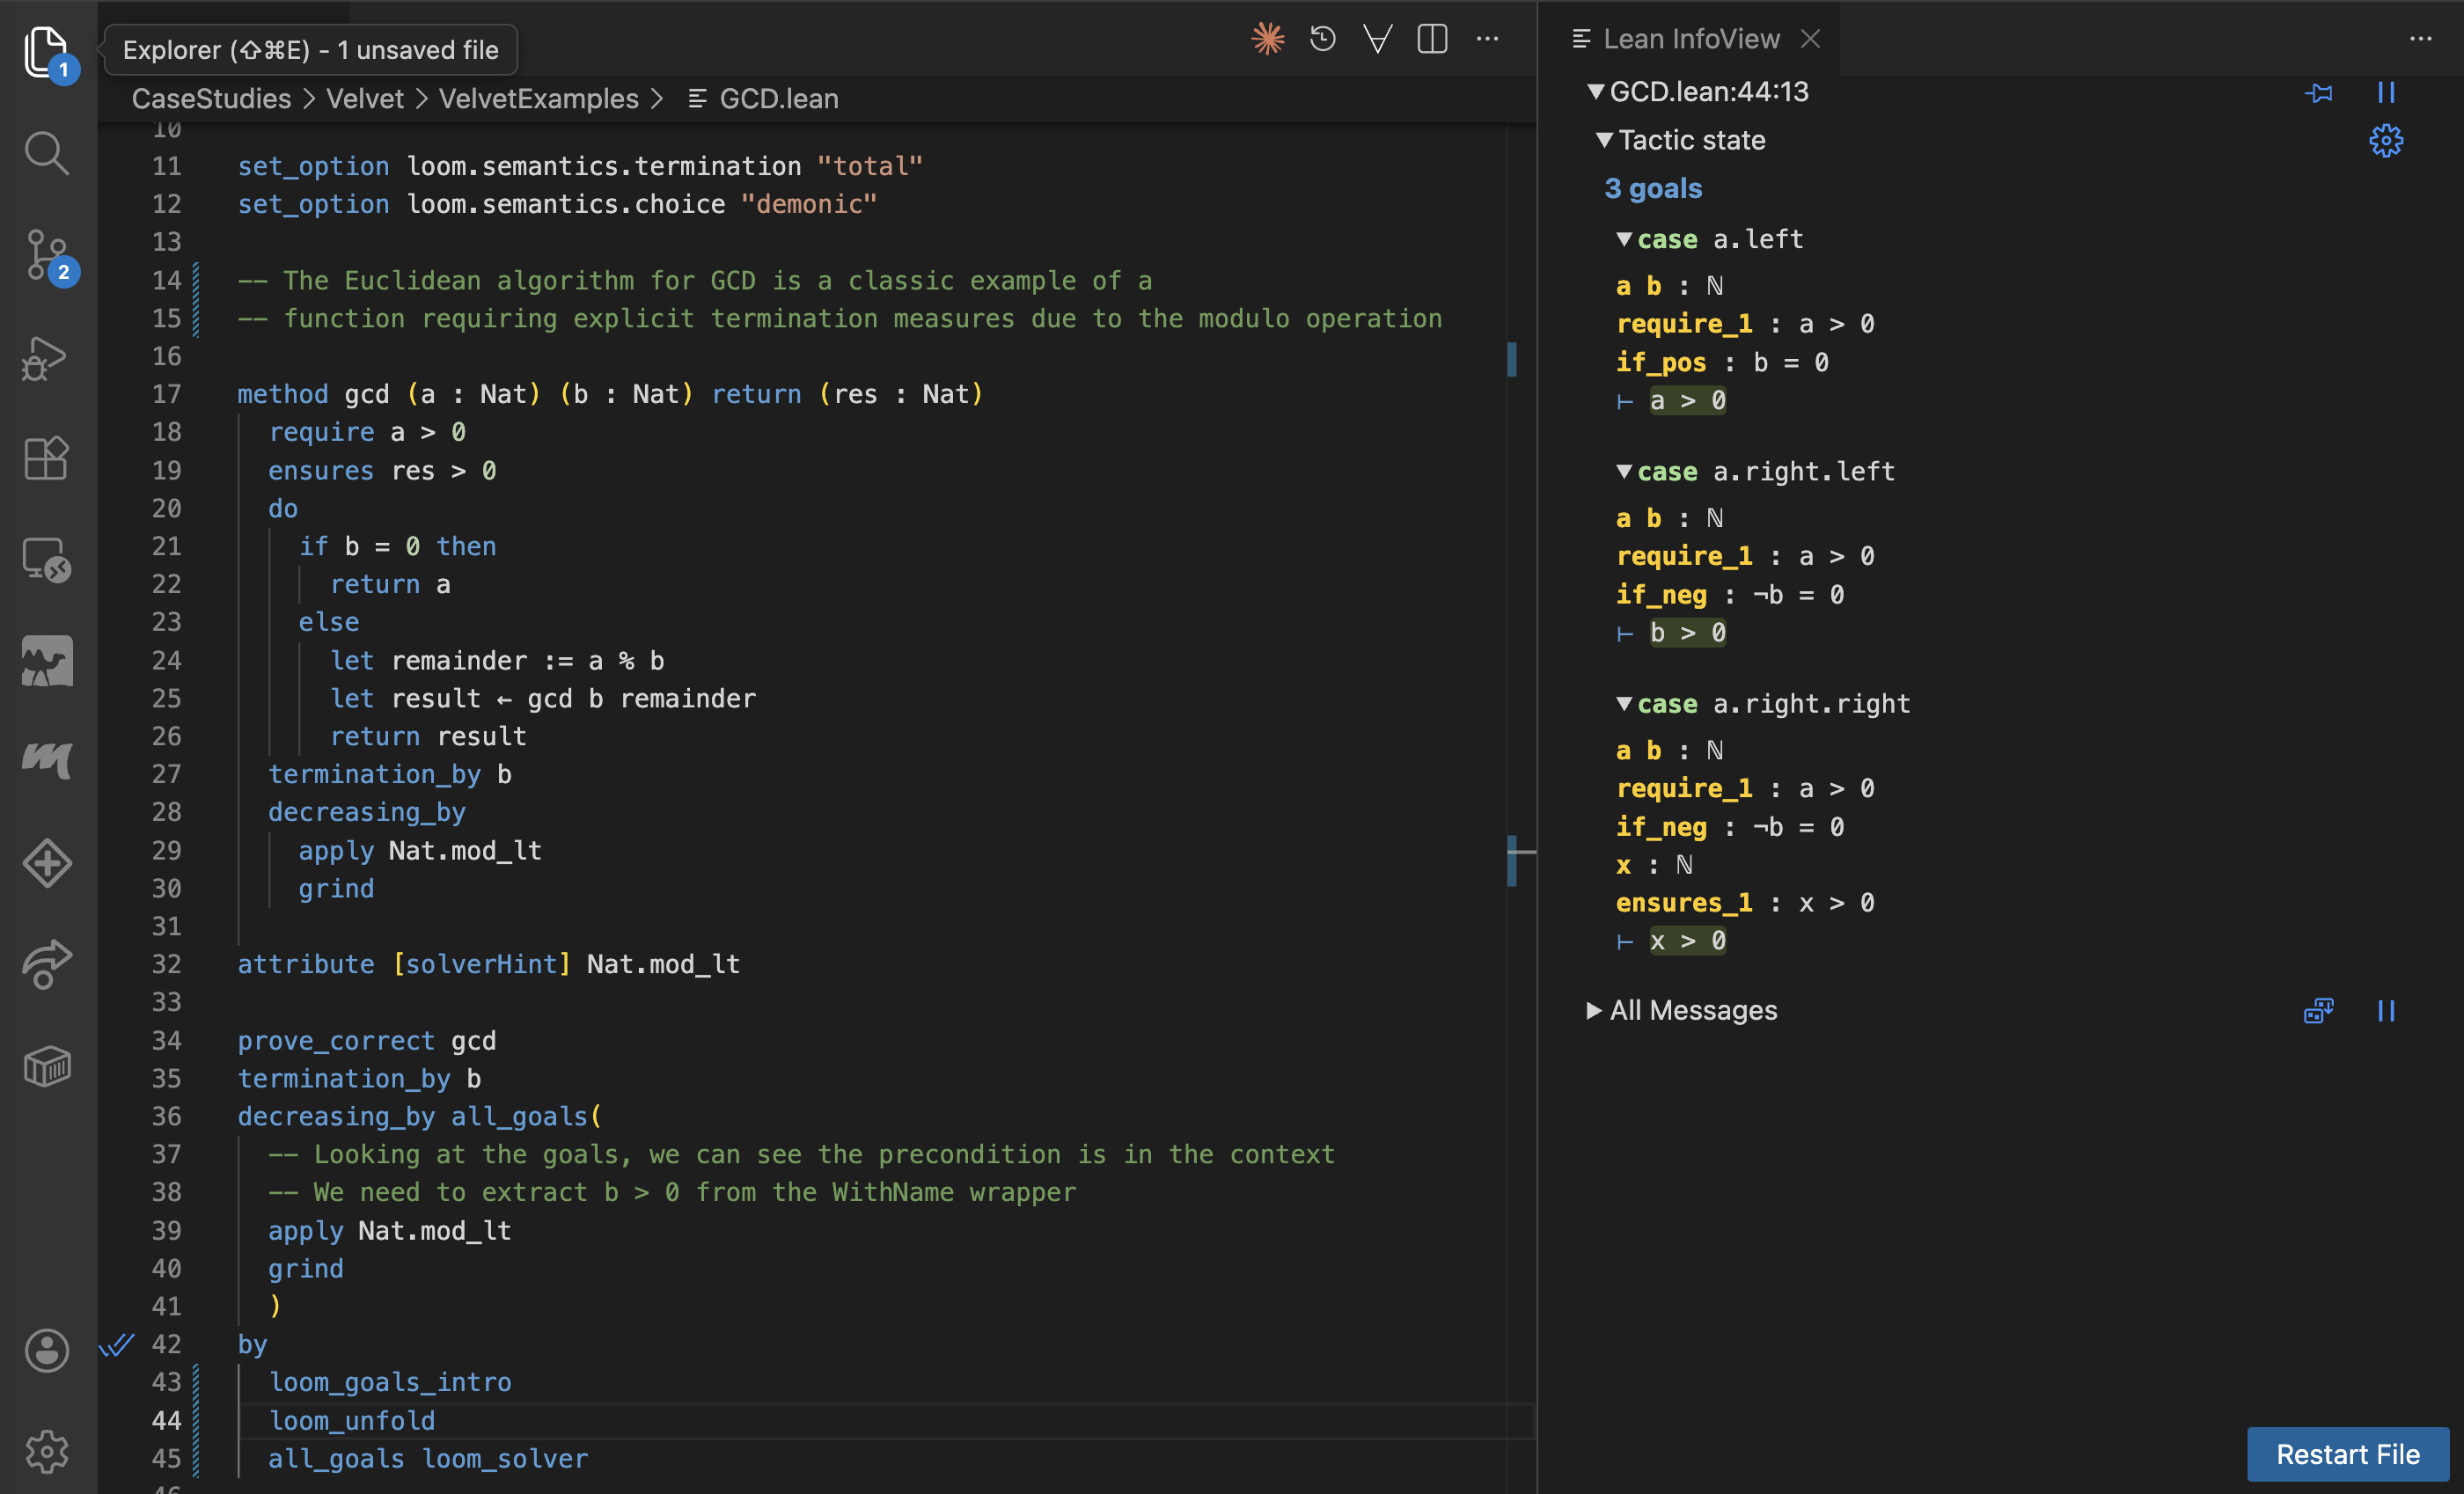Click the check marks beside line 42
This screenshot has height=1494, width=2464.
coord(116,1345)
